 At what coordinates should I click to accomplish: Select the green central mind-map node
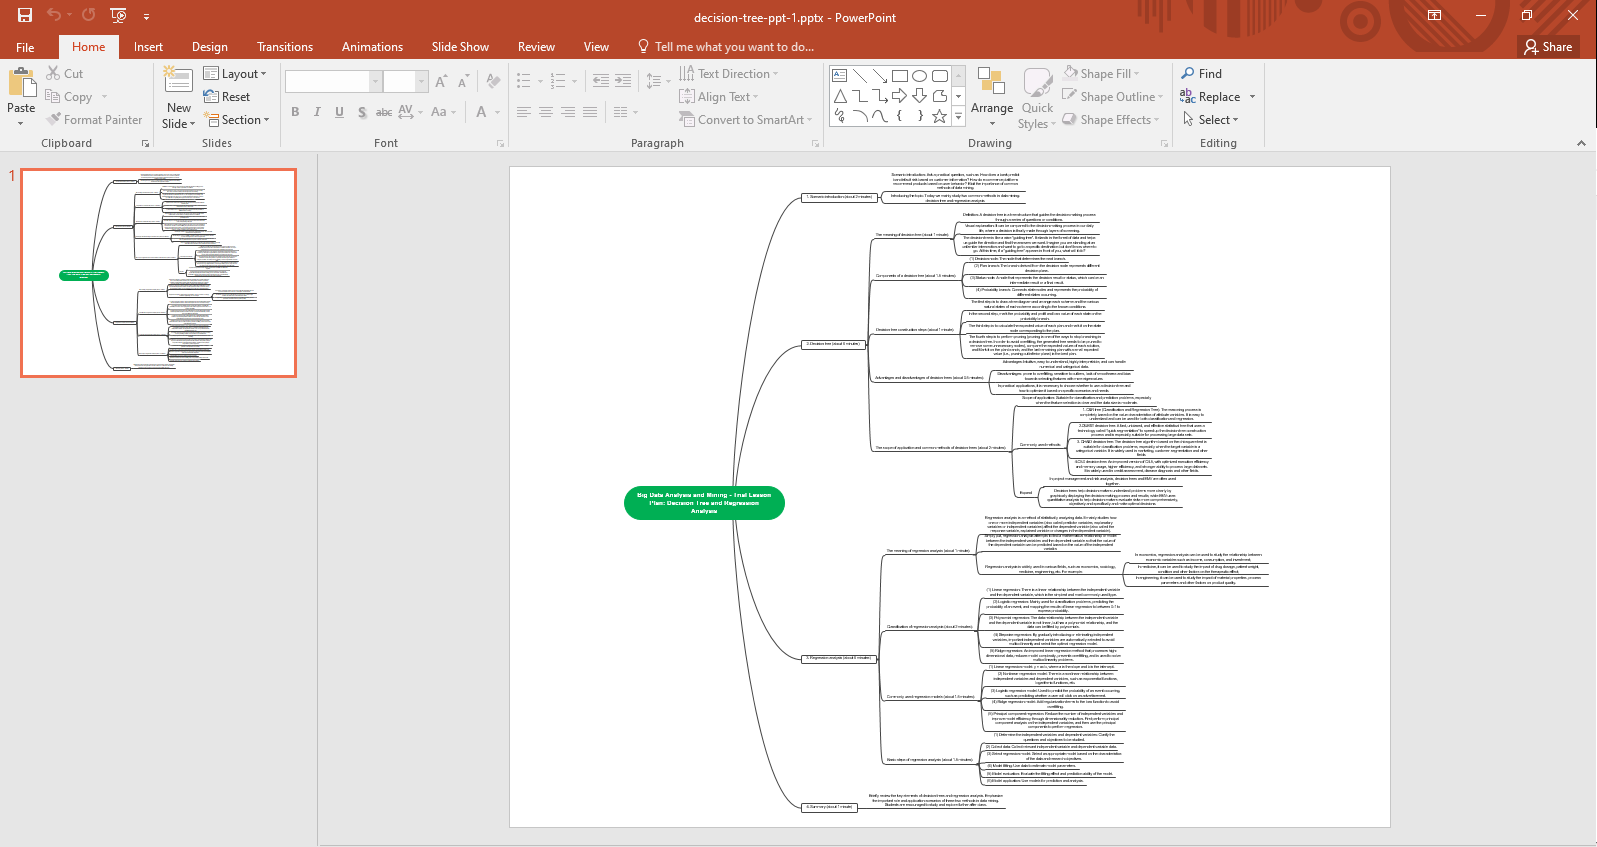pos(704,503)
